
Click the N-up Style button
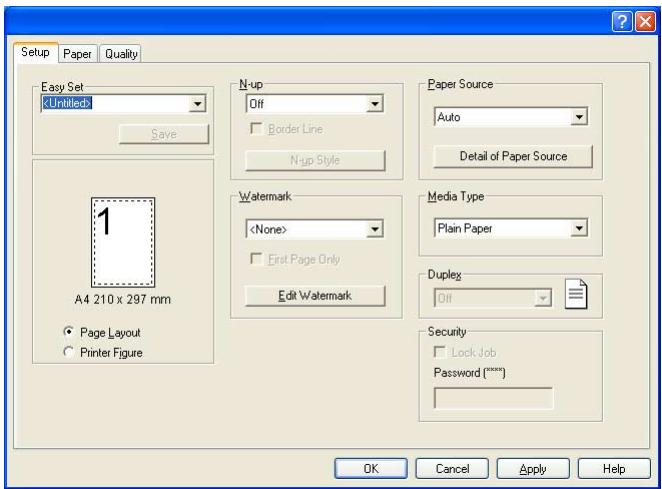click(315, 160)
